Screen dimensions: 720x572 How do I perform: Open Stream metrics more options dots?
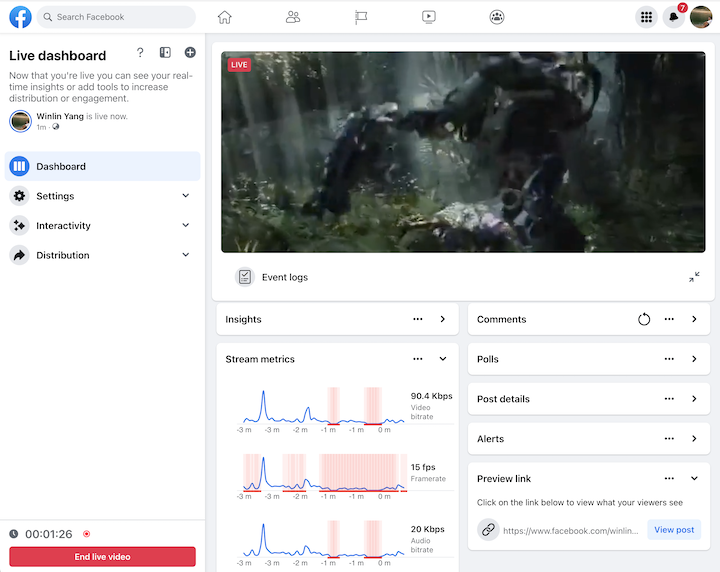tap(417, 359)
